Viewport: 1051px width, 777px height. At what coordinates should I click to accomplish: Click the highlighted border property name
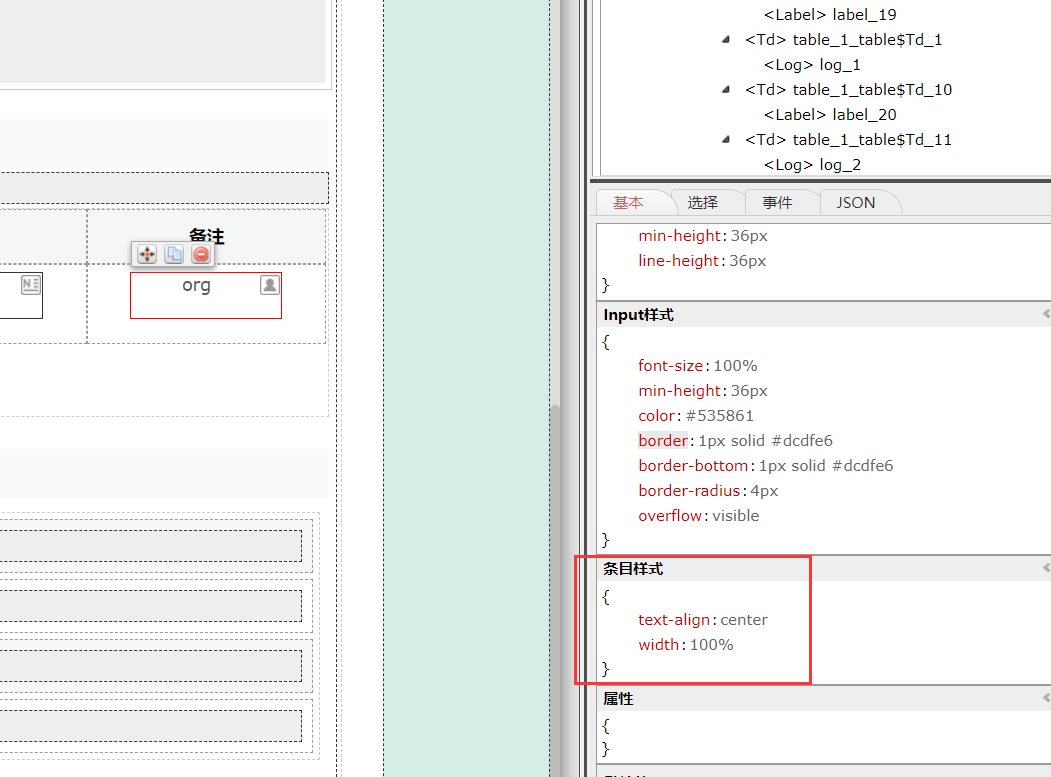[663, 440]
